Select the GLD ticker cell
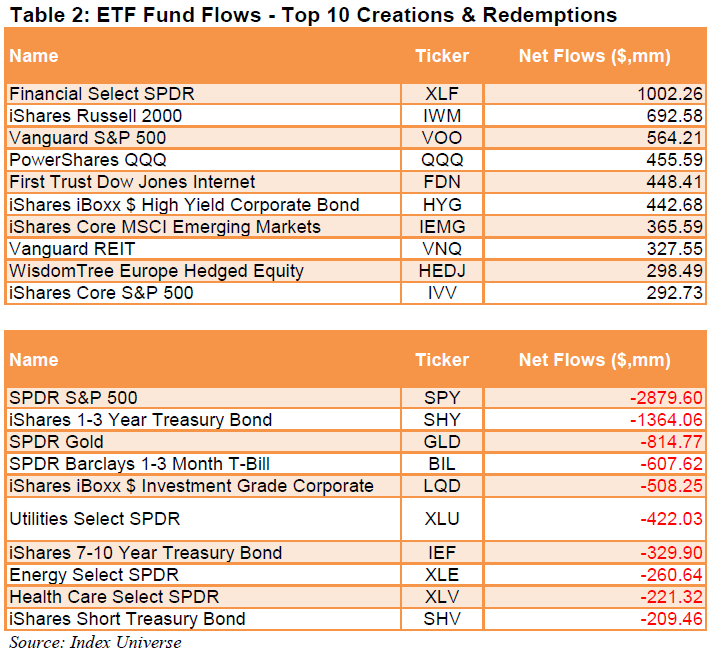The height and width of the screenshot is (653, 713). click(441, 442)
